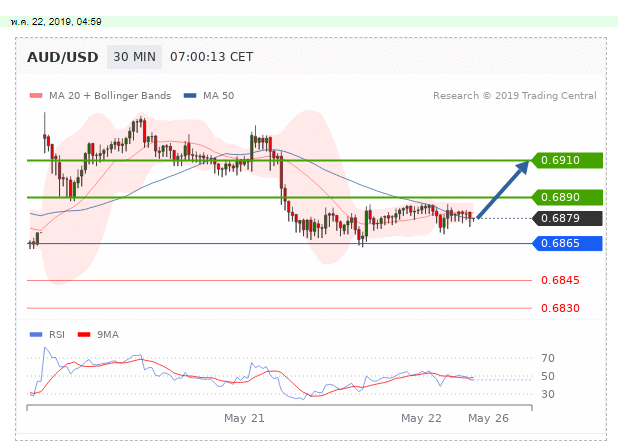Click the 07:00:13 CET timestamp
Screen dimensions: 618x447
coord(212,57)
